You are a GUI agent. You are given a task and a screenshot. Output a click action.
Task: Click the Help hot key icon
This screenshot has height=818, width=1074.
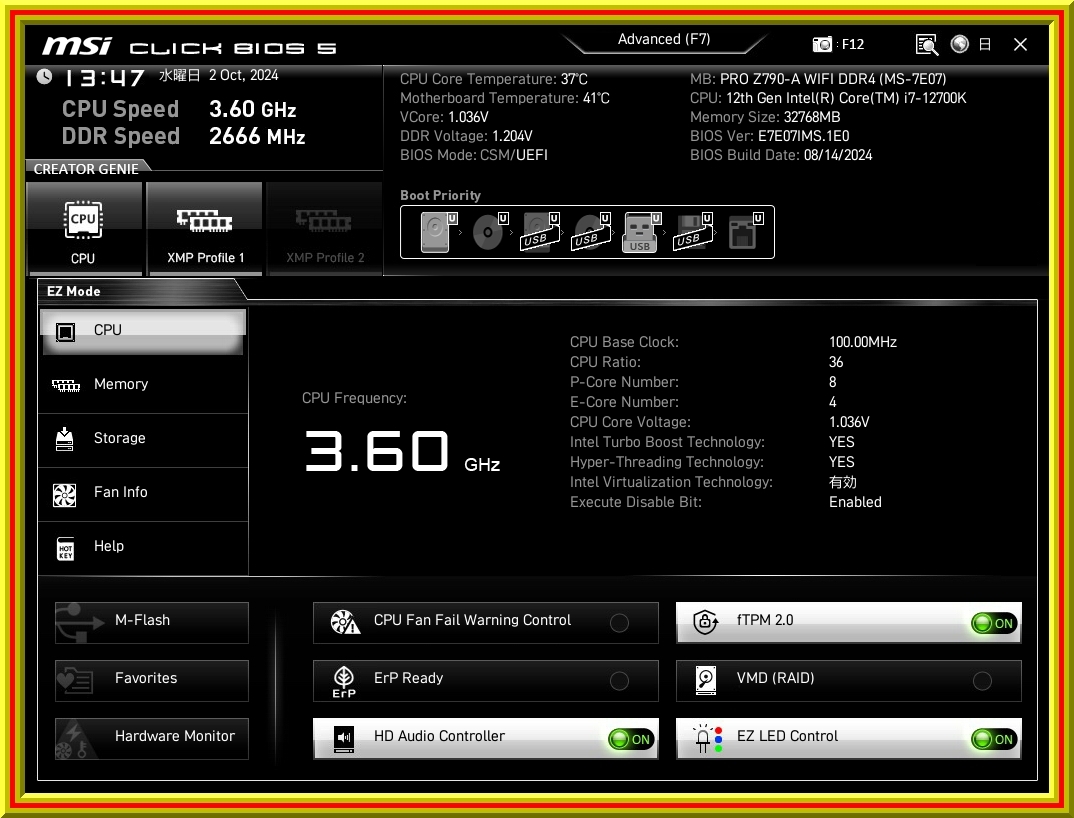pos(65,548)
